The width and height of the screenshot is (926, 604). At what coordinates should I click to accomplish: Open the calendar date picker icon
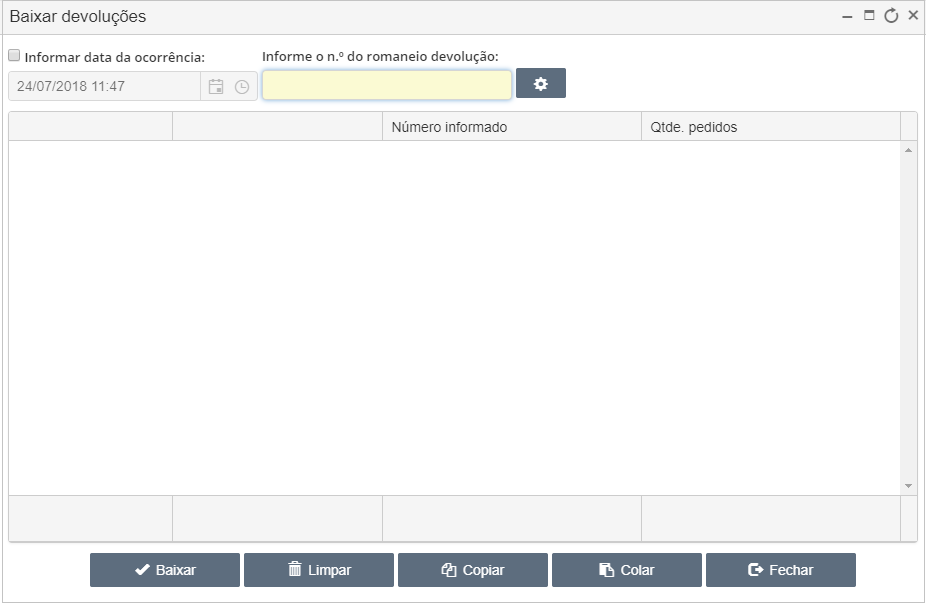(216, 86)
